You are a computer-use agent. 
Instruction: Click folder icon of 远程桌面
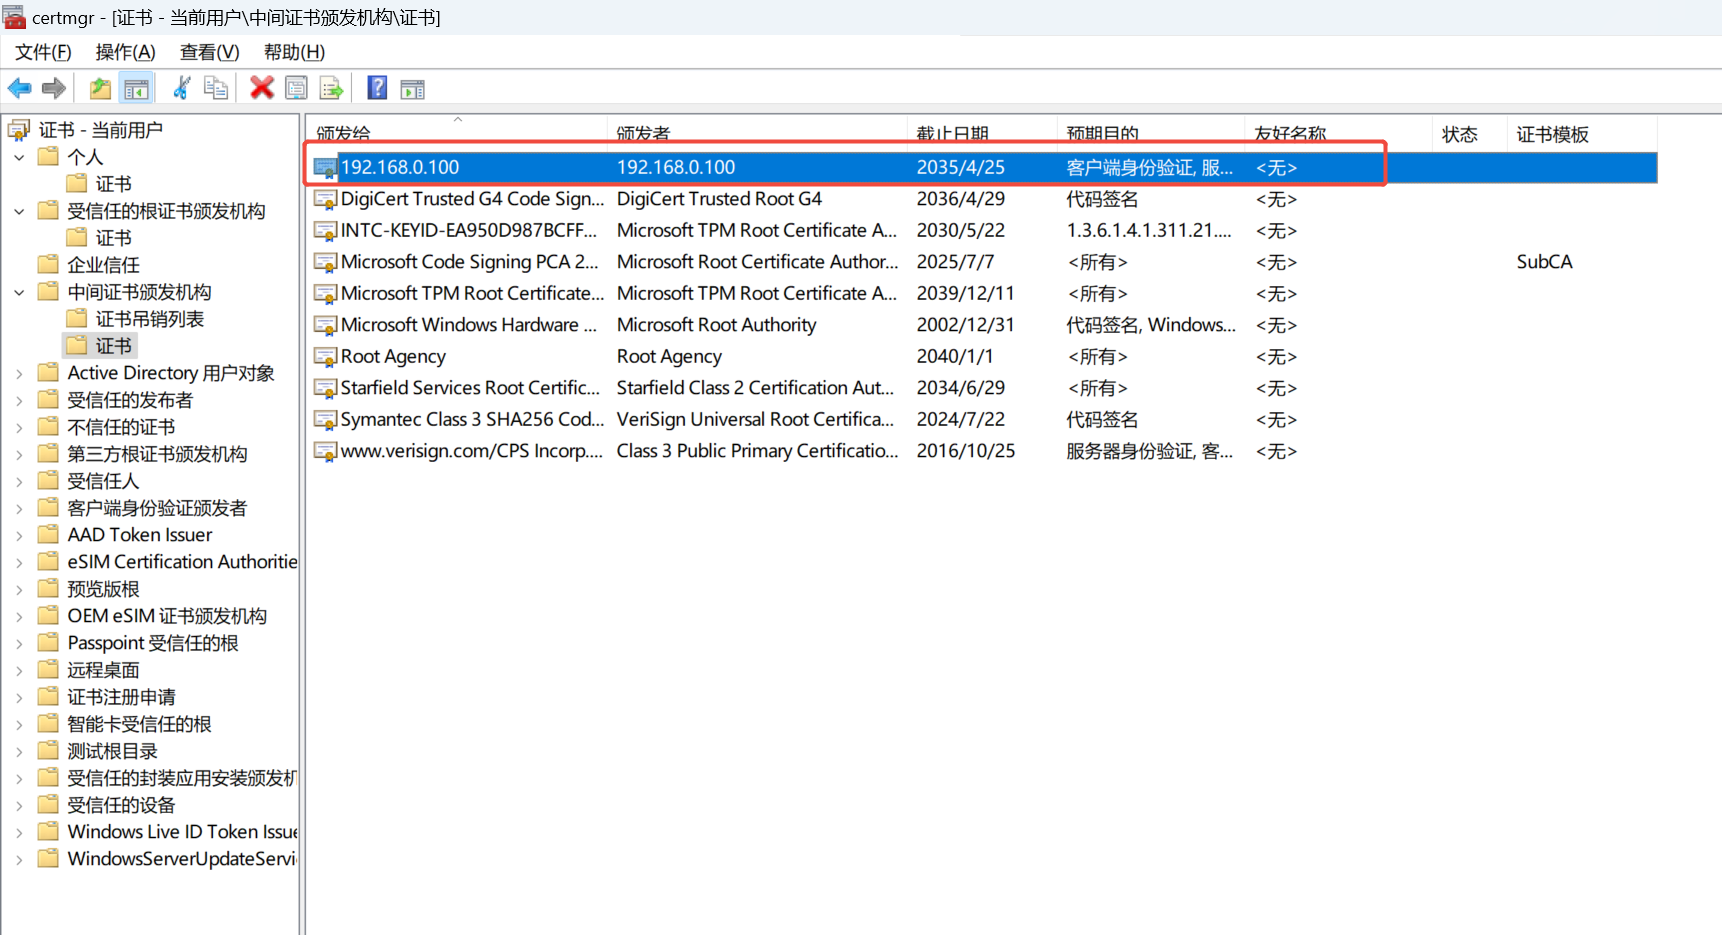tap(48, 669)
